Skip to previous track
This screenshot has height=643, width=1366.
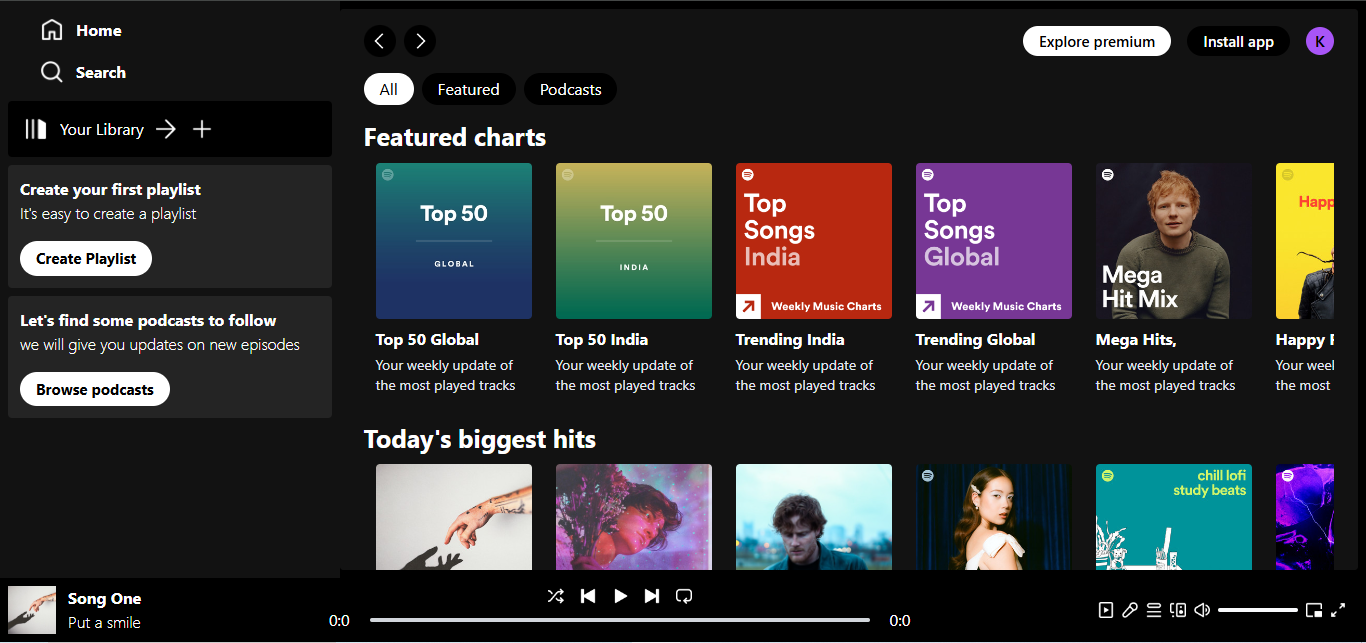[588, 596]
